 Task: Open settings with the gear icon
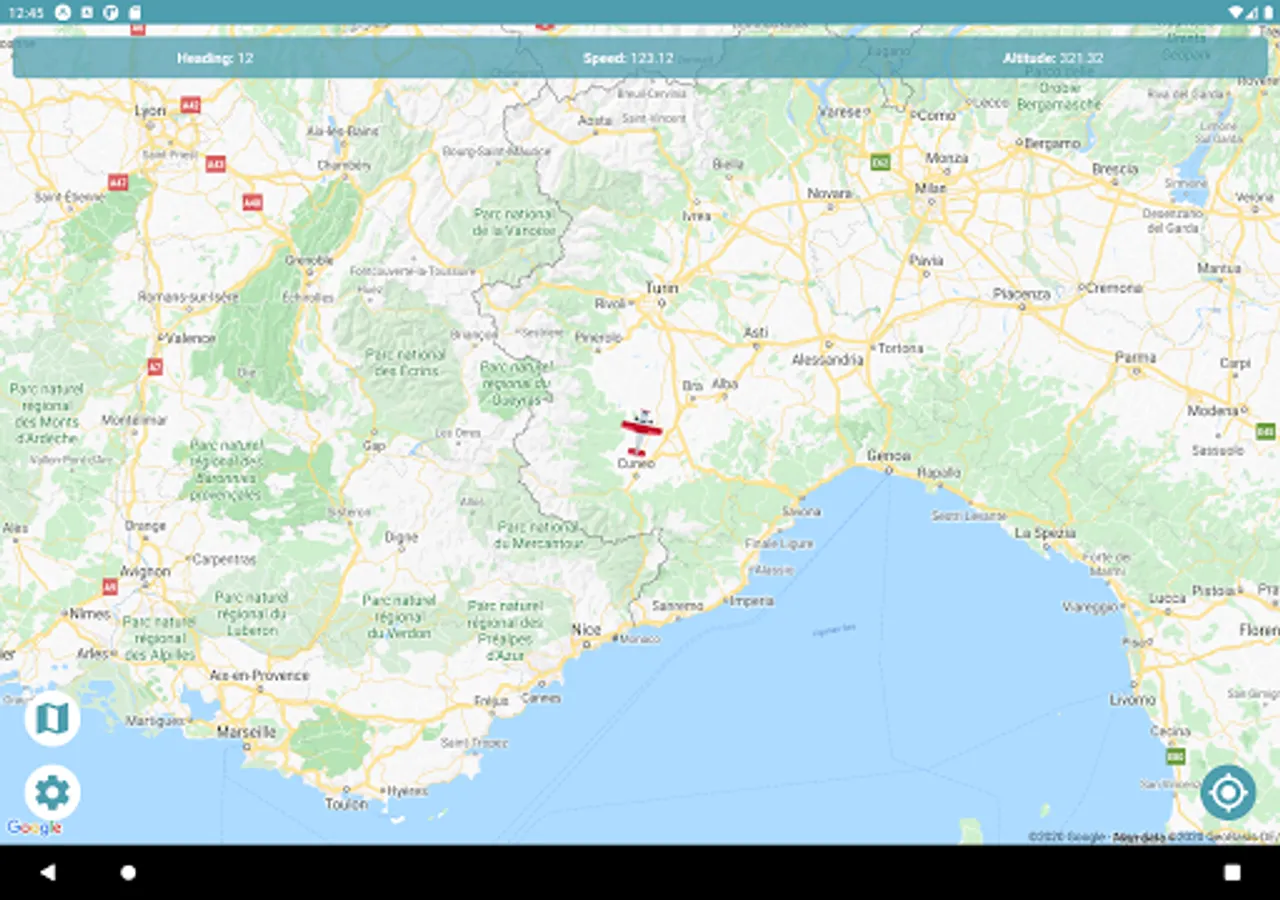[52, 793]
